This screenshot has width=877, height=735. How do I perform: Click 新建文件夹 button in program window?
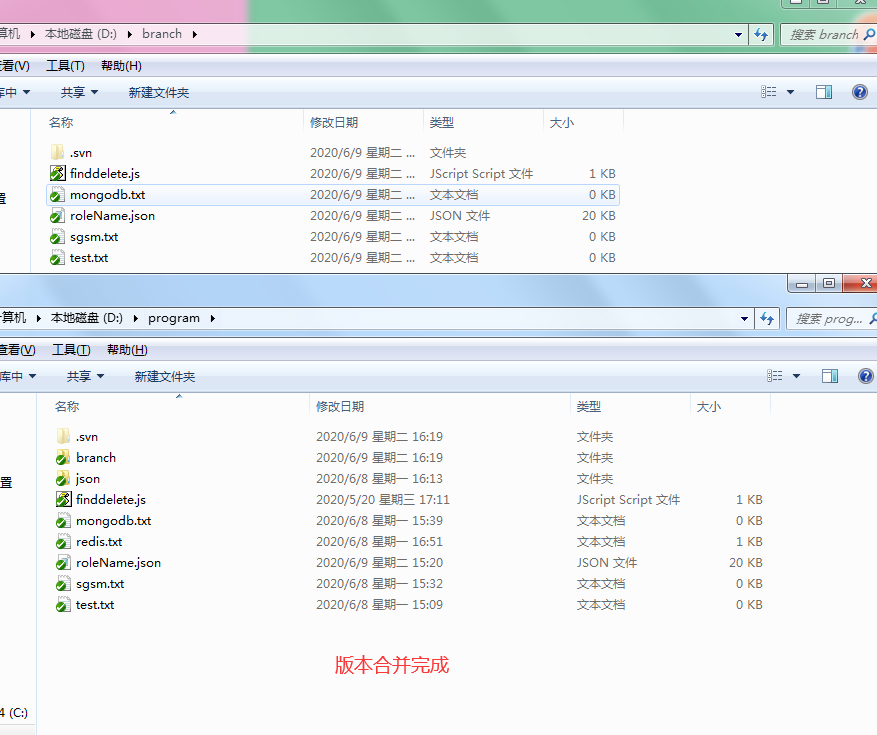click(x=164, y=377)
